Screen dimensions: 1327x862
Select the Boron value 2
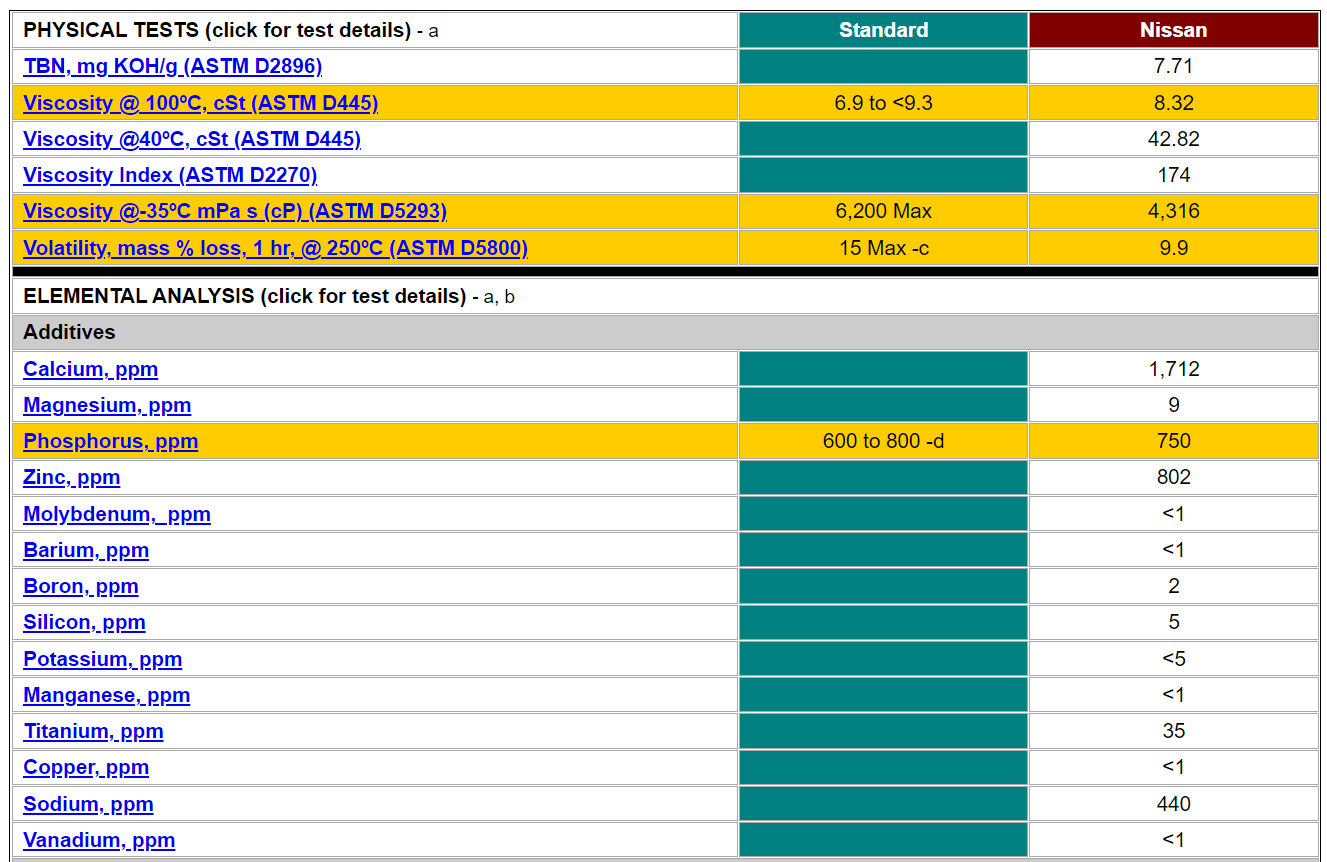tap(1173, 586)
